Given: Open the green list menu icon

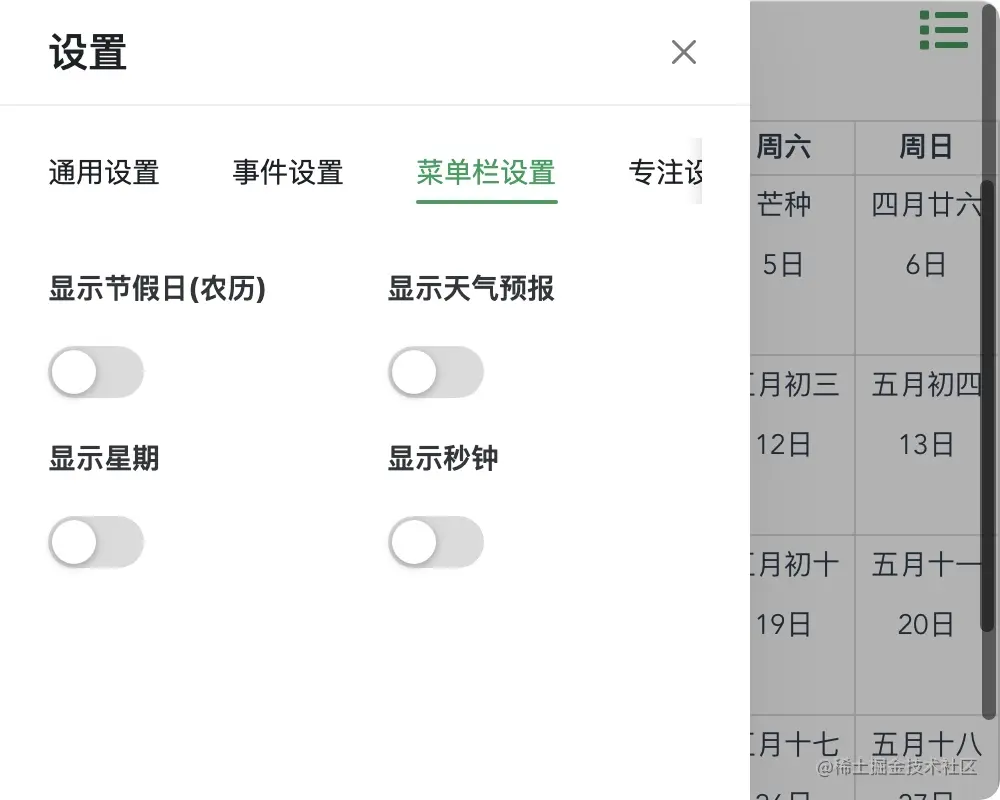Looking at the screenshot, I should [944, 29].
